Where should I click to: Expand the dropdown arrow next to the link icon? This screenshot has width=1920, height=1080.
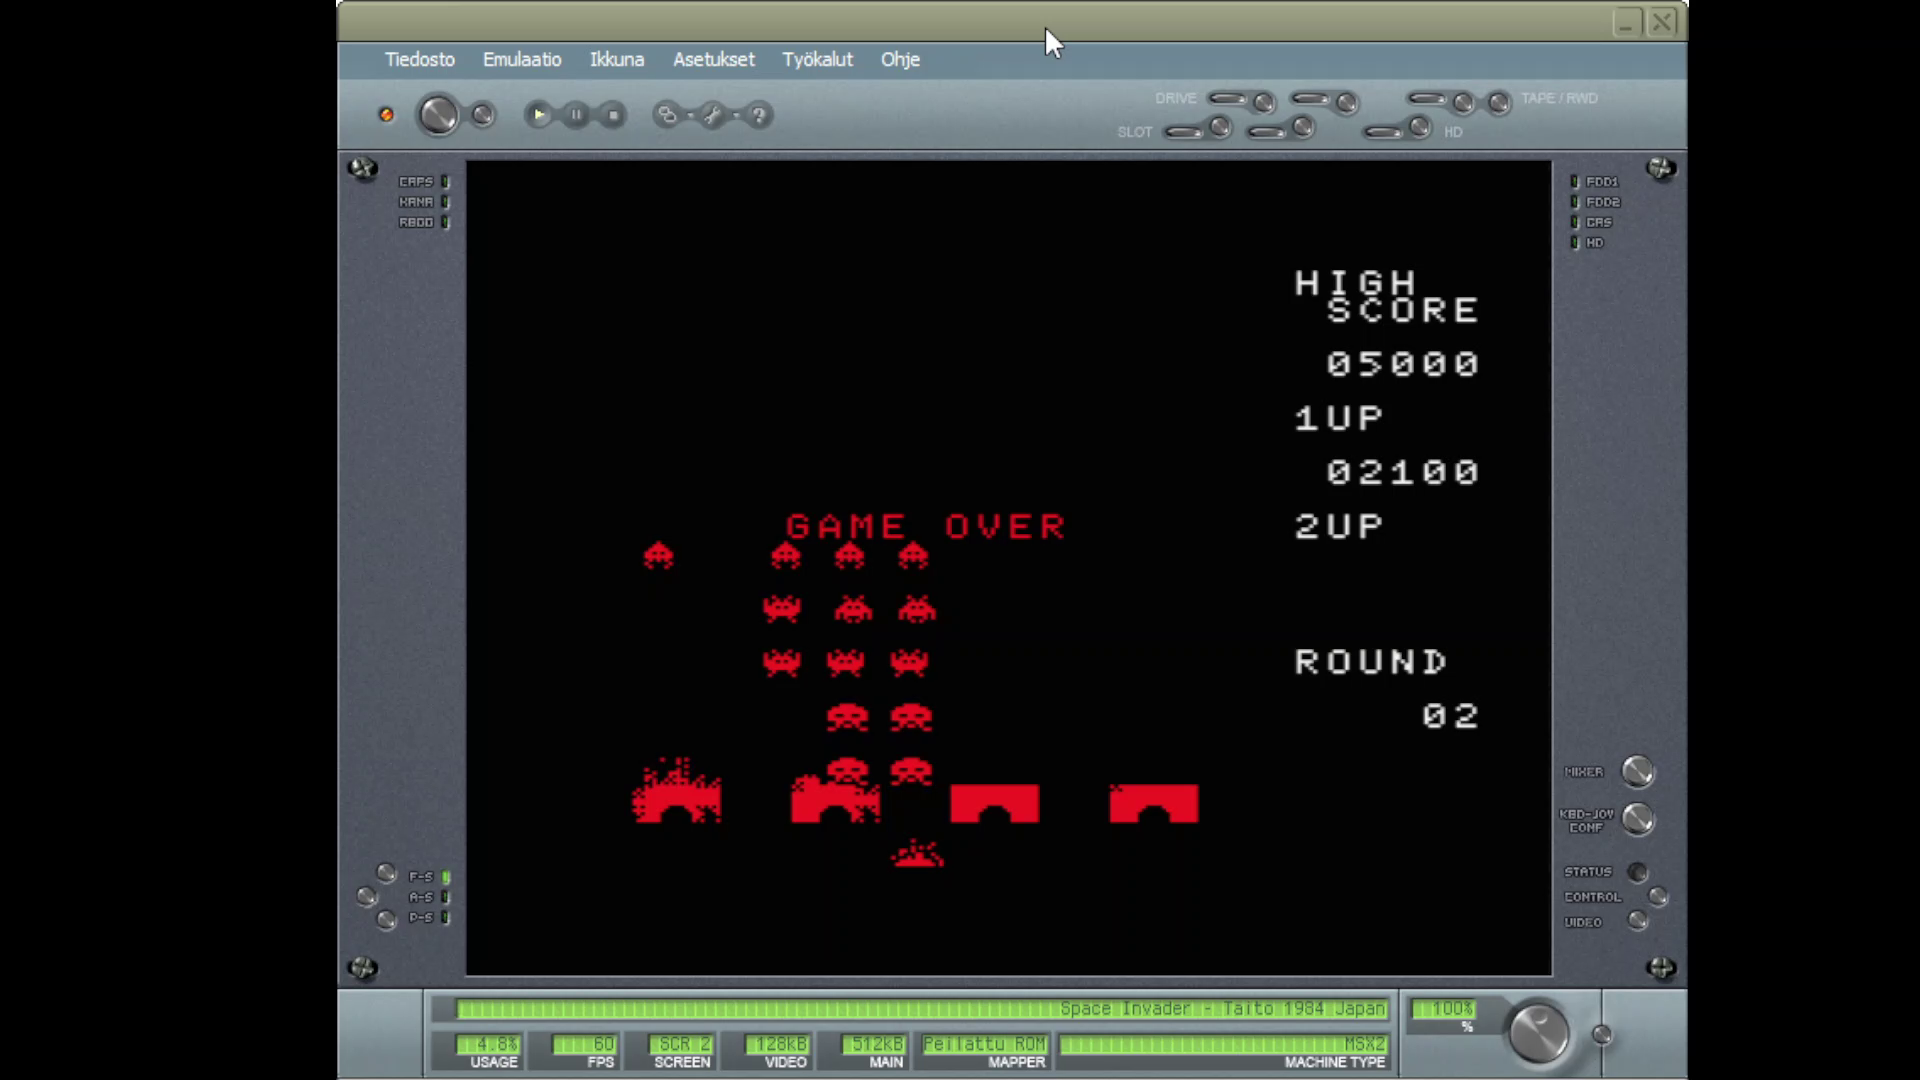pyautogui.click(x=689, y=116)
